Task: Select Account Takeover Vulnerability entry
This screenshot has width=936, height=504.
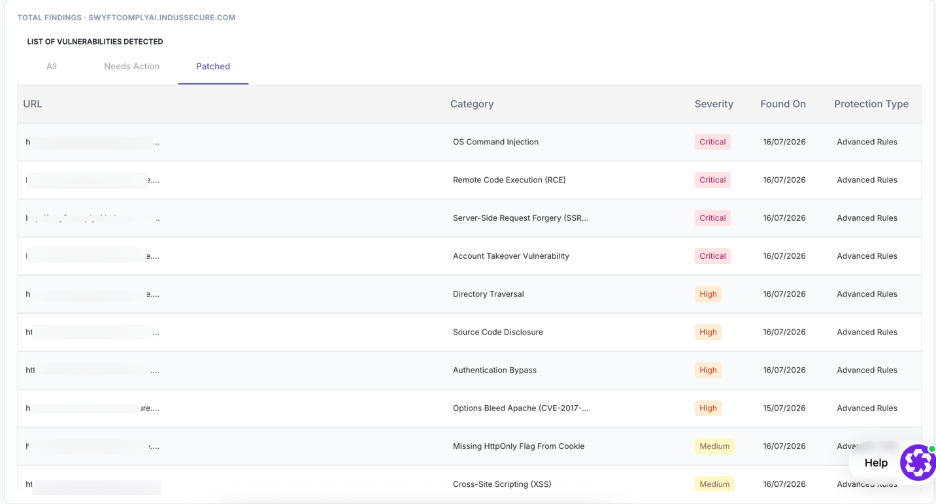Action: pos(511,256)
